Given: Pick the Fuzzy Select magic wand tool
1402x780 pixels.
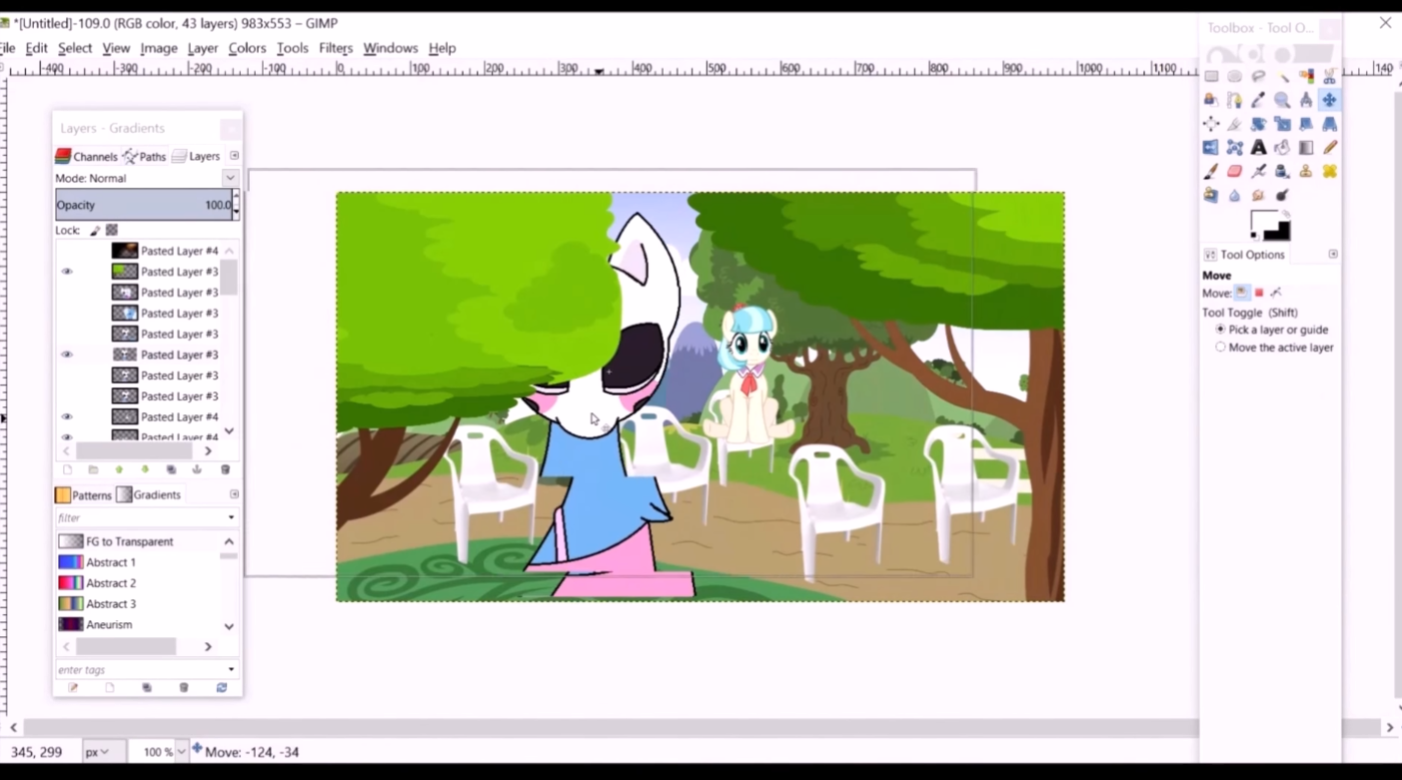Looking at the screenshot, I should point(1283,76).
